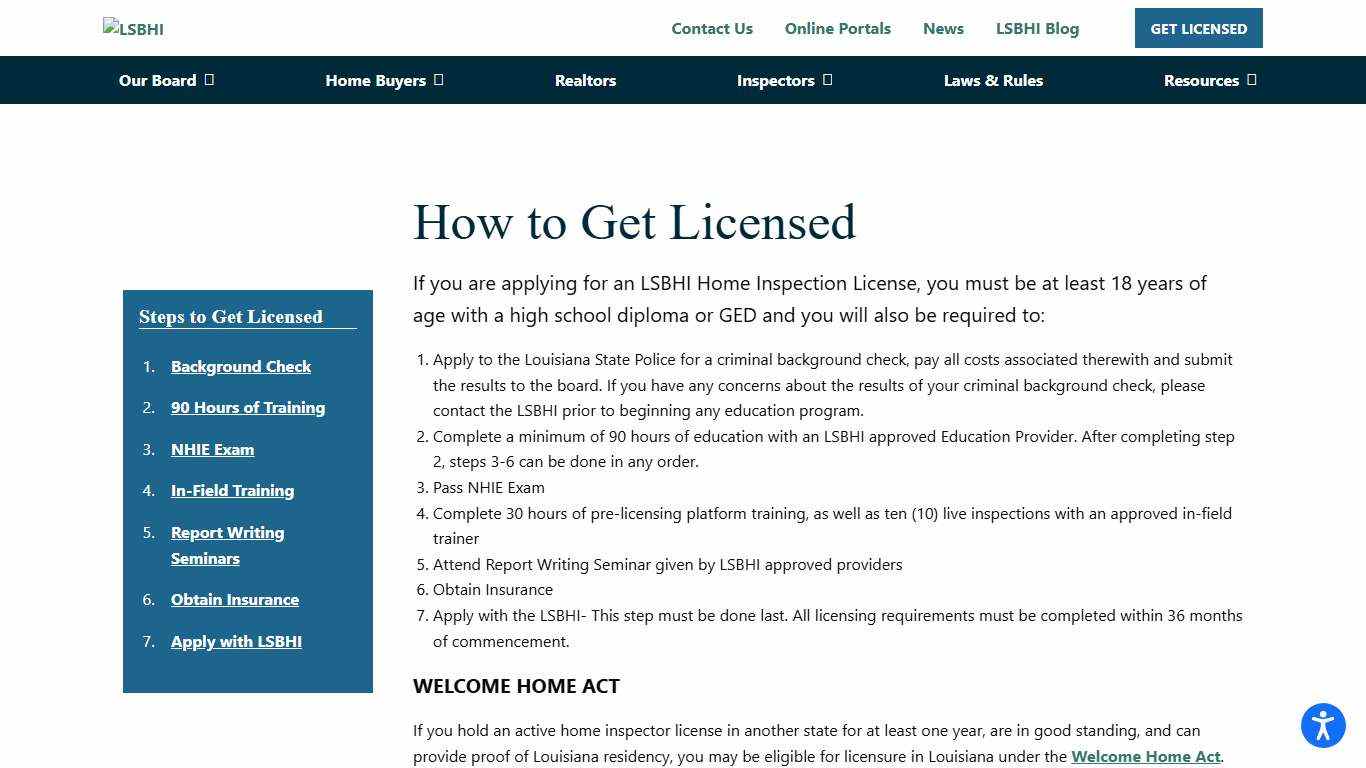Screen dimensions: 1366x768
Task: Select the 90 Hours of Training link
Action: [248, 407]
